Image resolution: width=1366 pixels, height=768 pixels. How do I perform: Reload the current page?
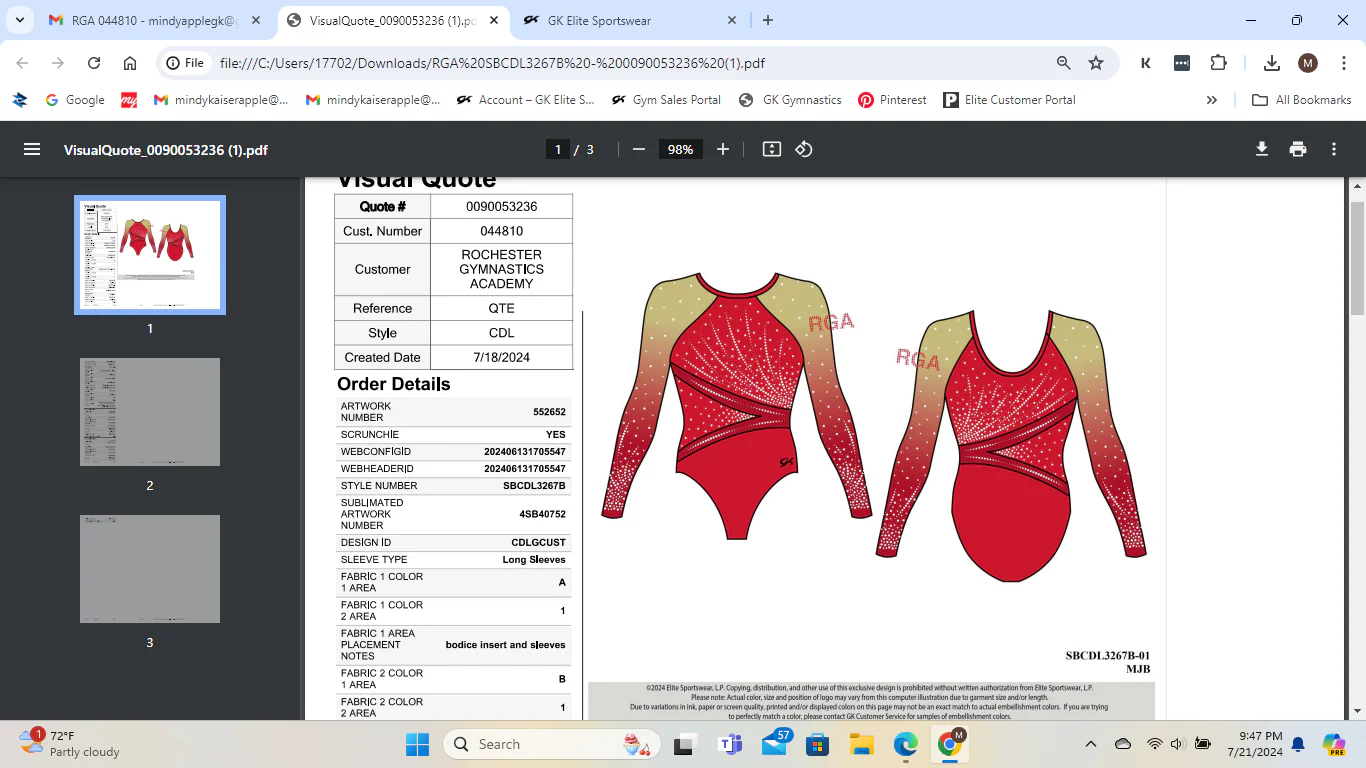(x=94, y=63)
